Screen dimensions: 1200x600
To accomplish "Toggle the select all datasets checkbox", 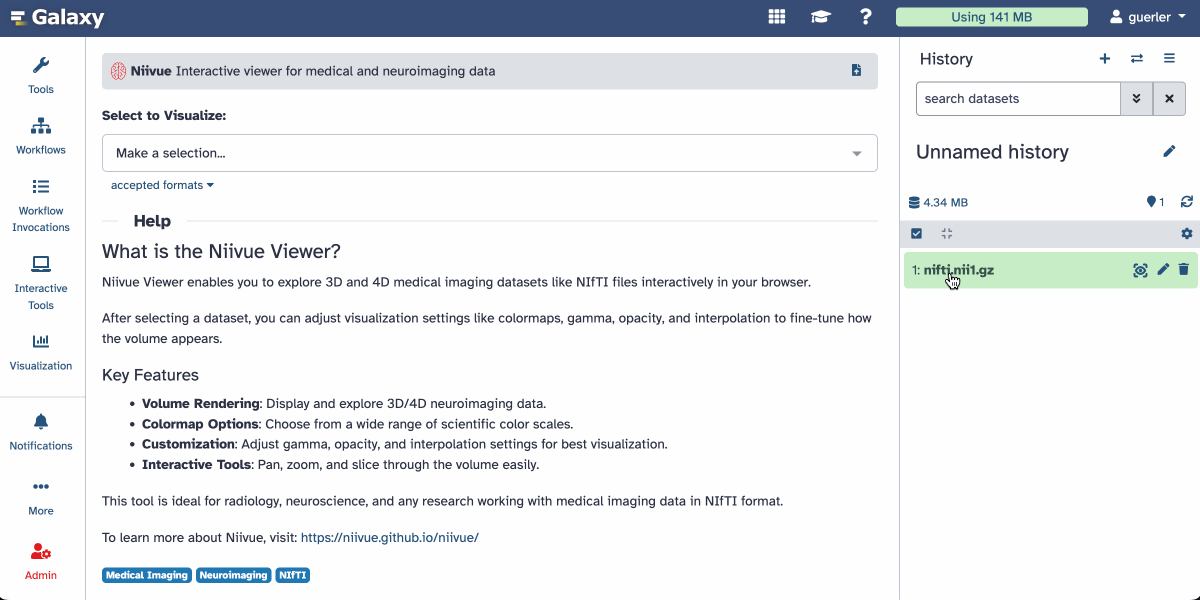I will [x=917, y=234].
